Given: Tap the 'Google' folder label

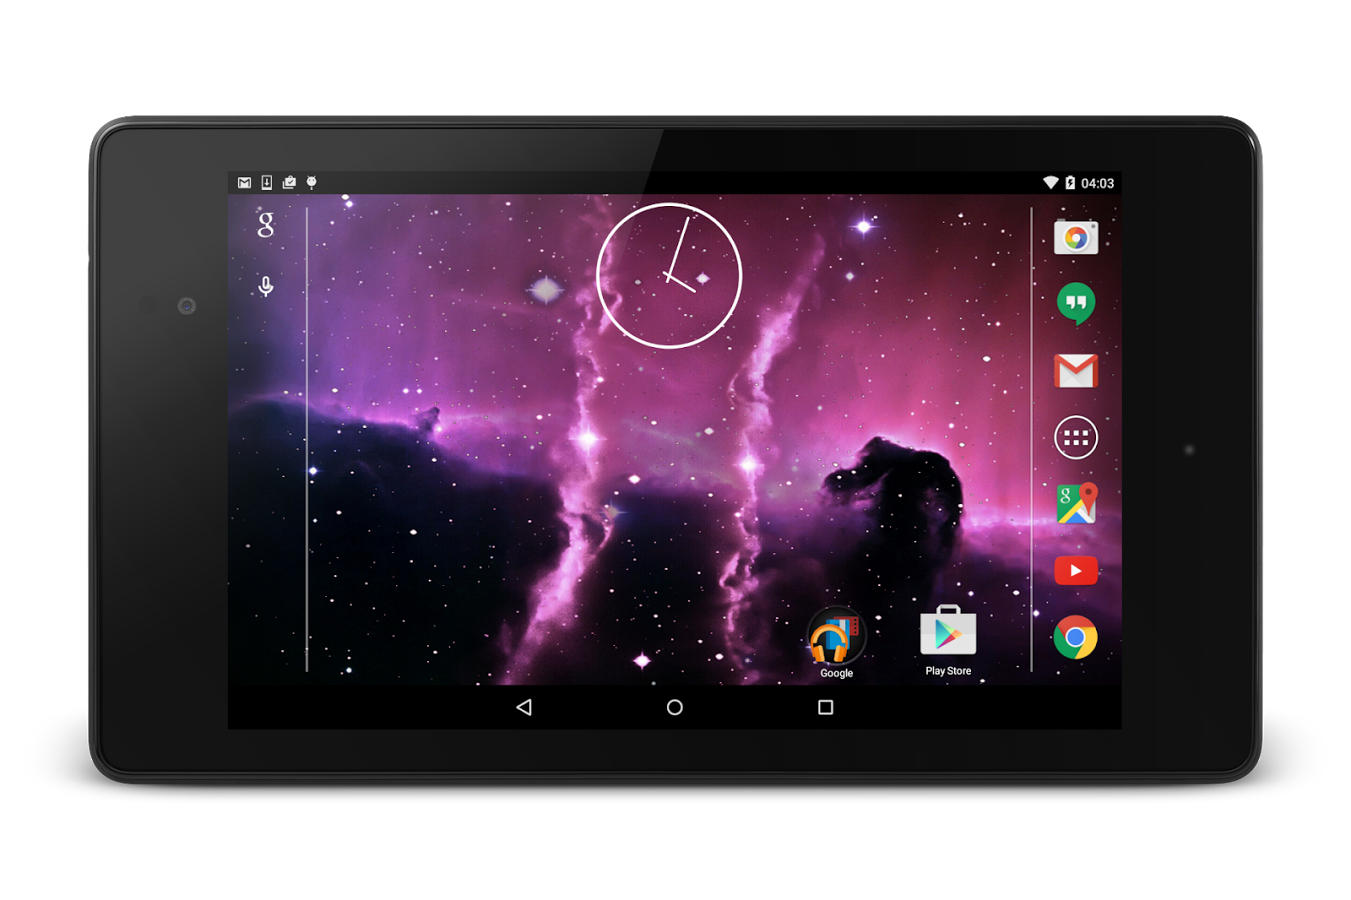Looking at the screenshot, I should pyautogui.click(x=836, y=673).
